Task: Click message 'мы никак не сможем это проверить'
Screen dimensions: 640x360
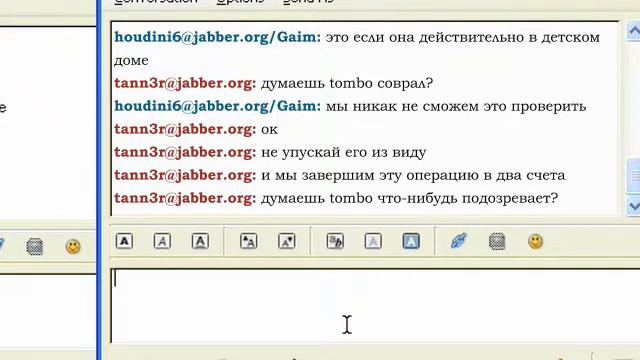Action: 456,107
